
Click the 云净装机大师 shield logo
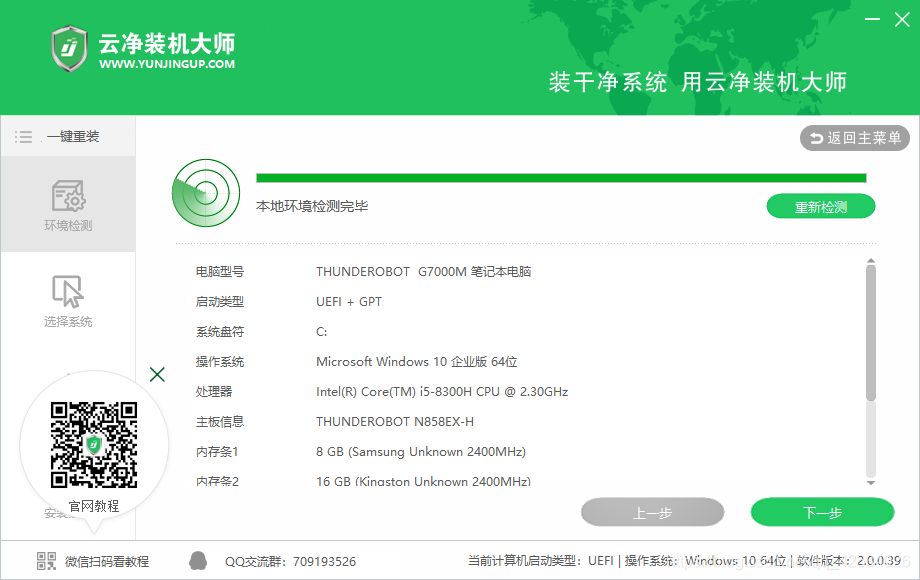click(x=70, y=49)
